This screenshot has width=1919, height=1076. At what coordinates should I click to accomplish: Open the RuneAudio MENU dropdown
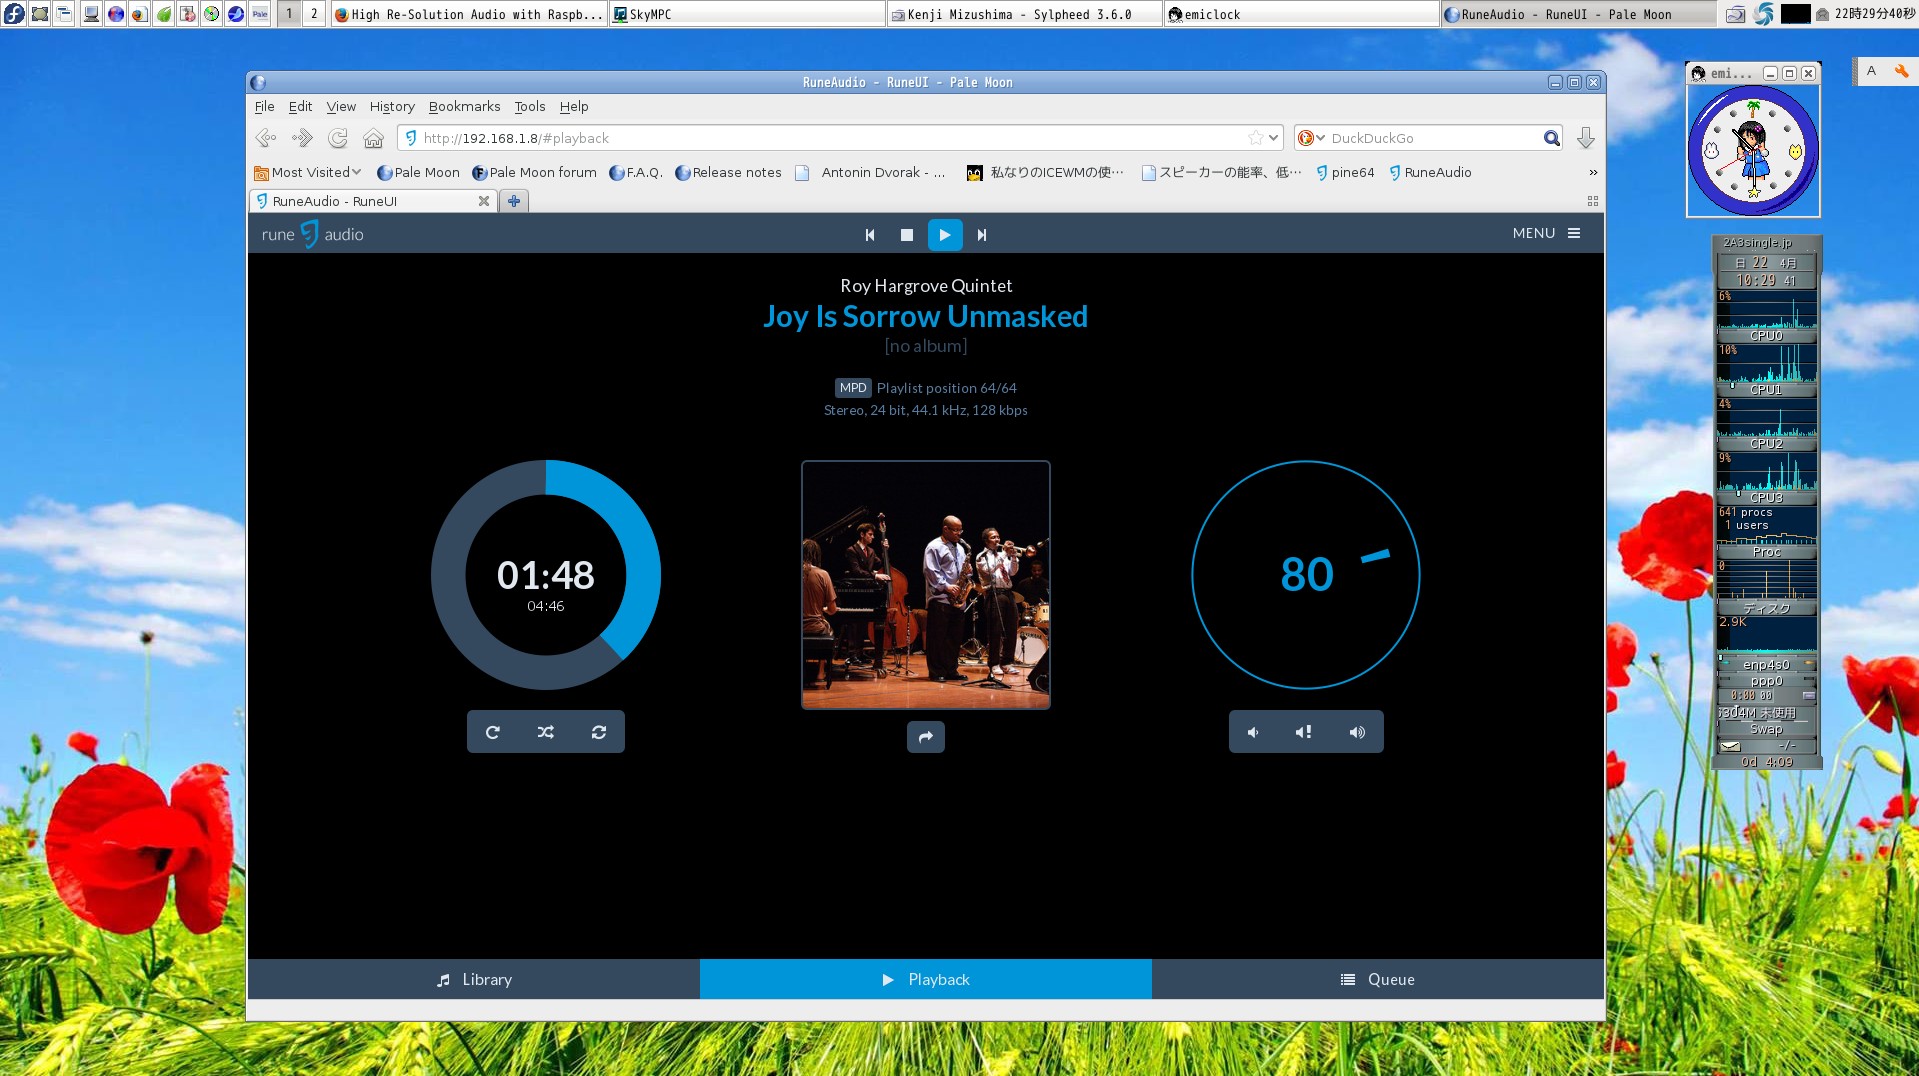tap(1546, 233)
